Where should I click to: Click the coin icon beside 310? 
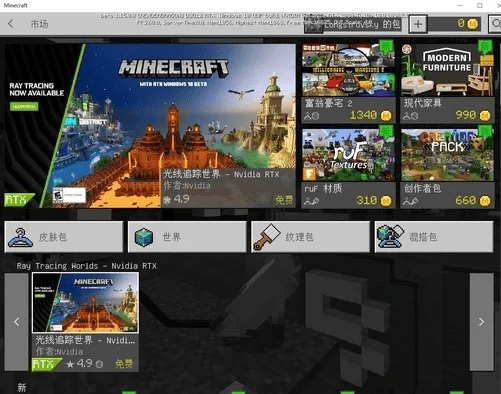click(386, 201)
